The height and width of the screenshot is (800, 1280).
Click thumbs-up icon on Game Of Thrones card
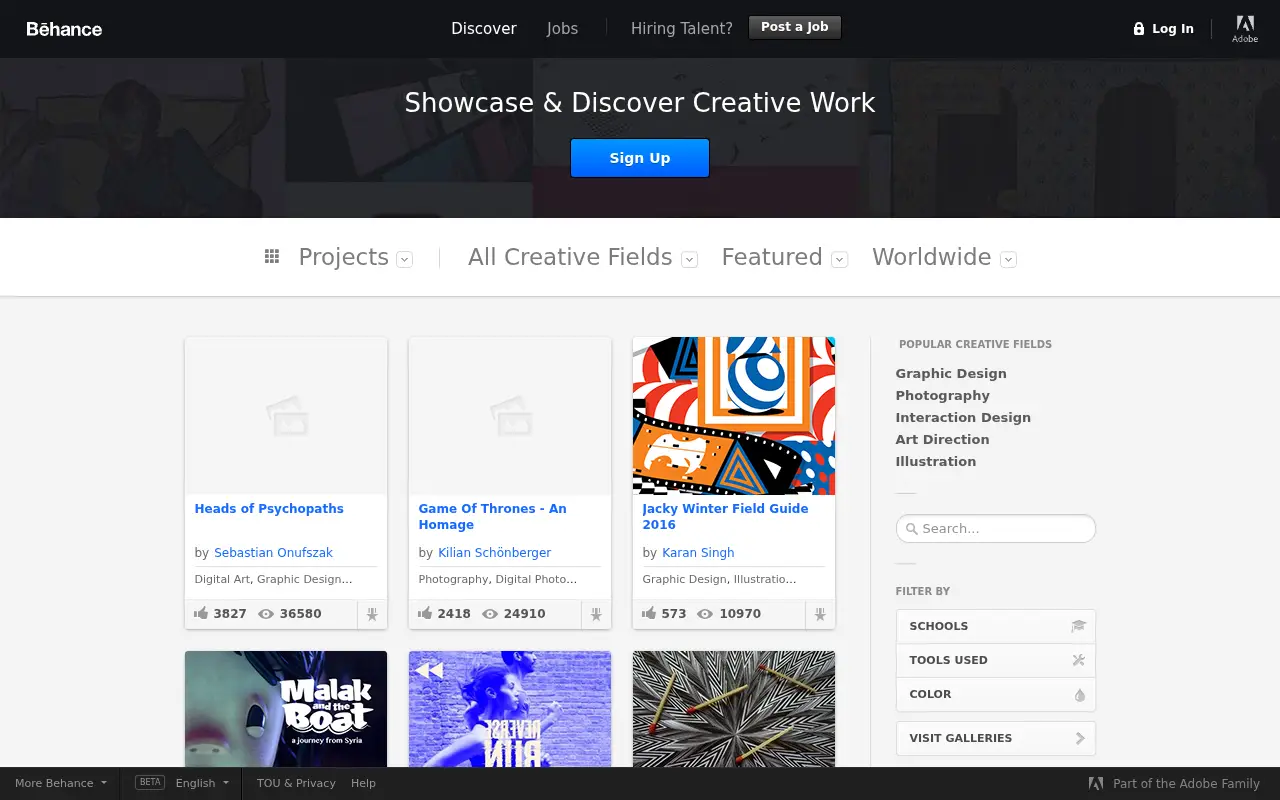(425, 613)
